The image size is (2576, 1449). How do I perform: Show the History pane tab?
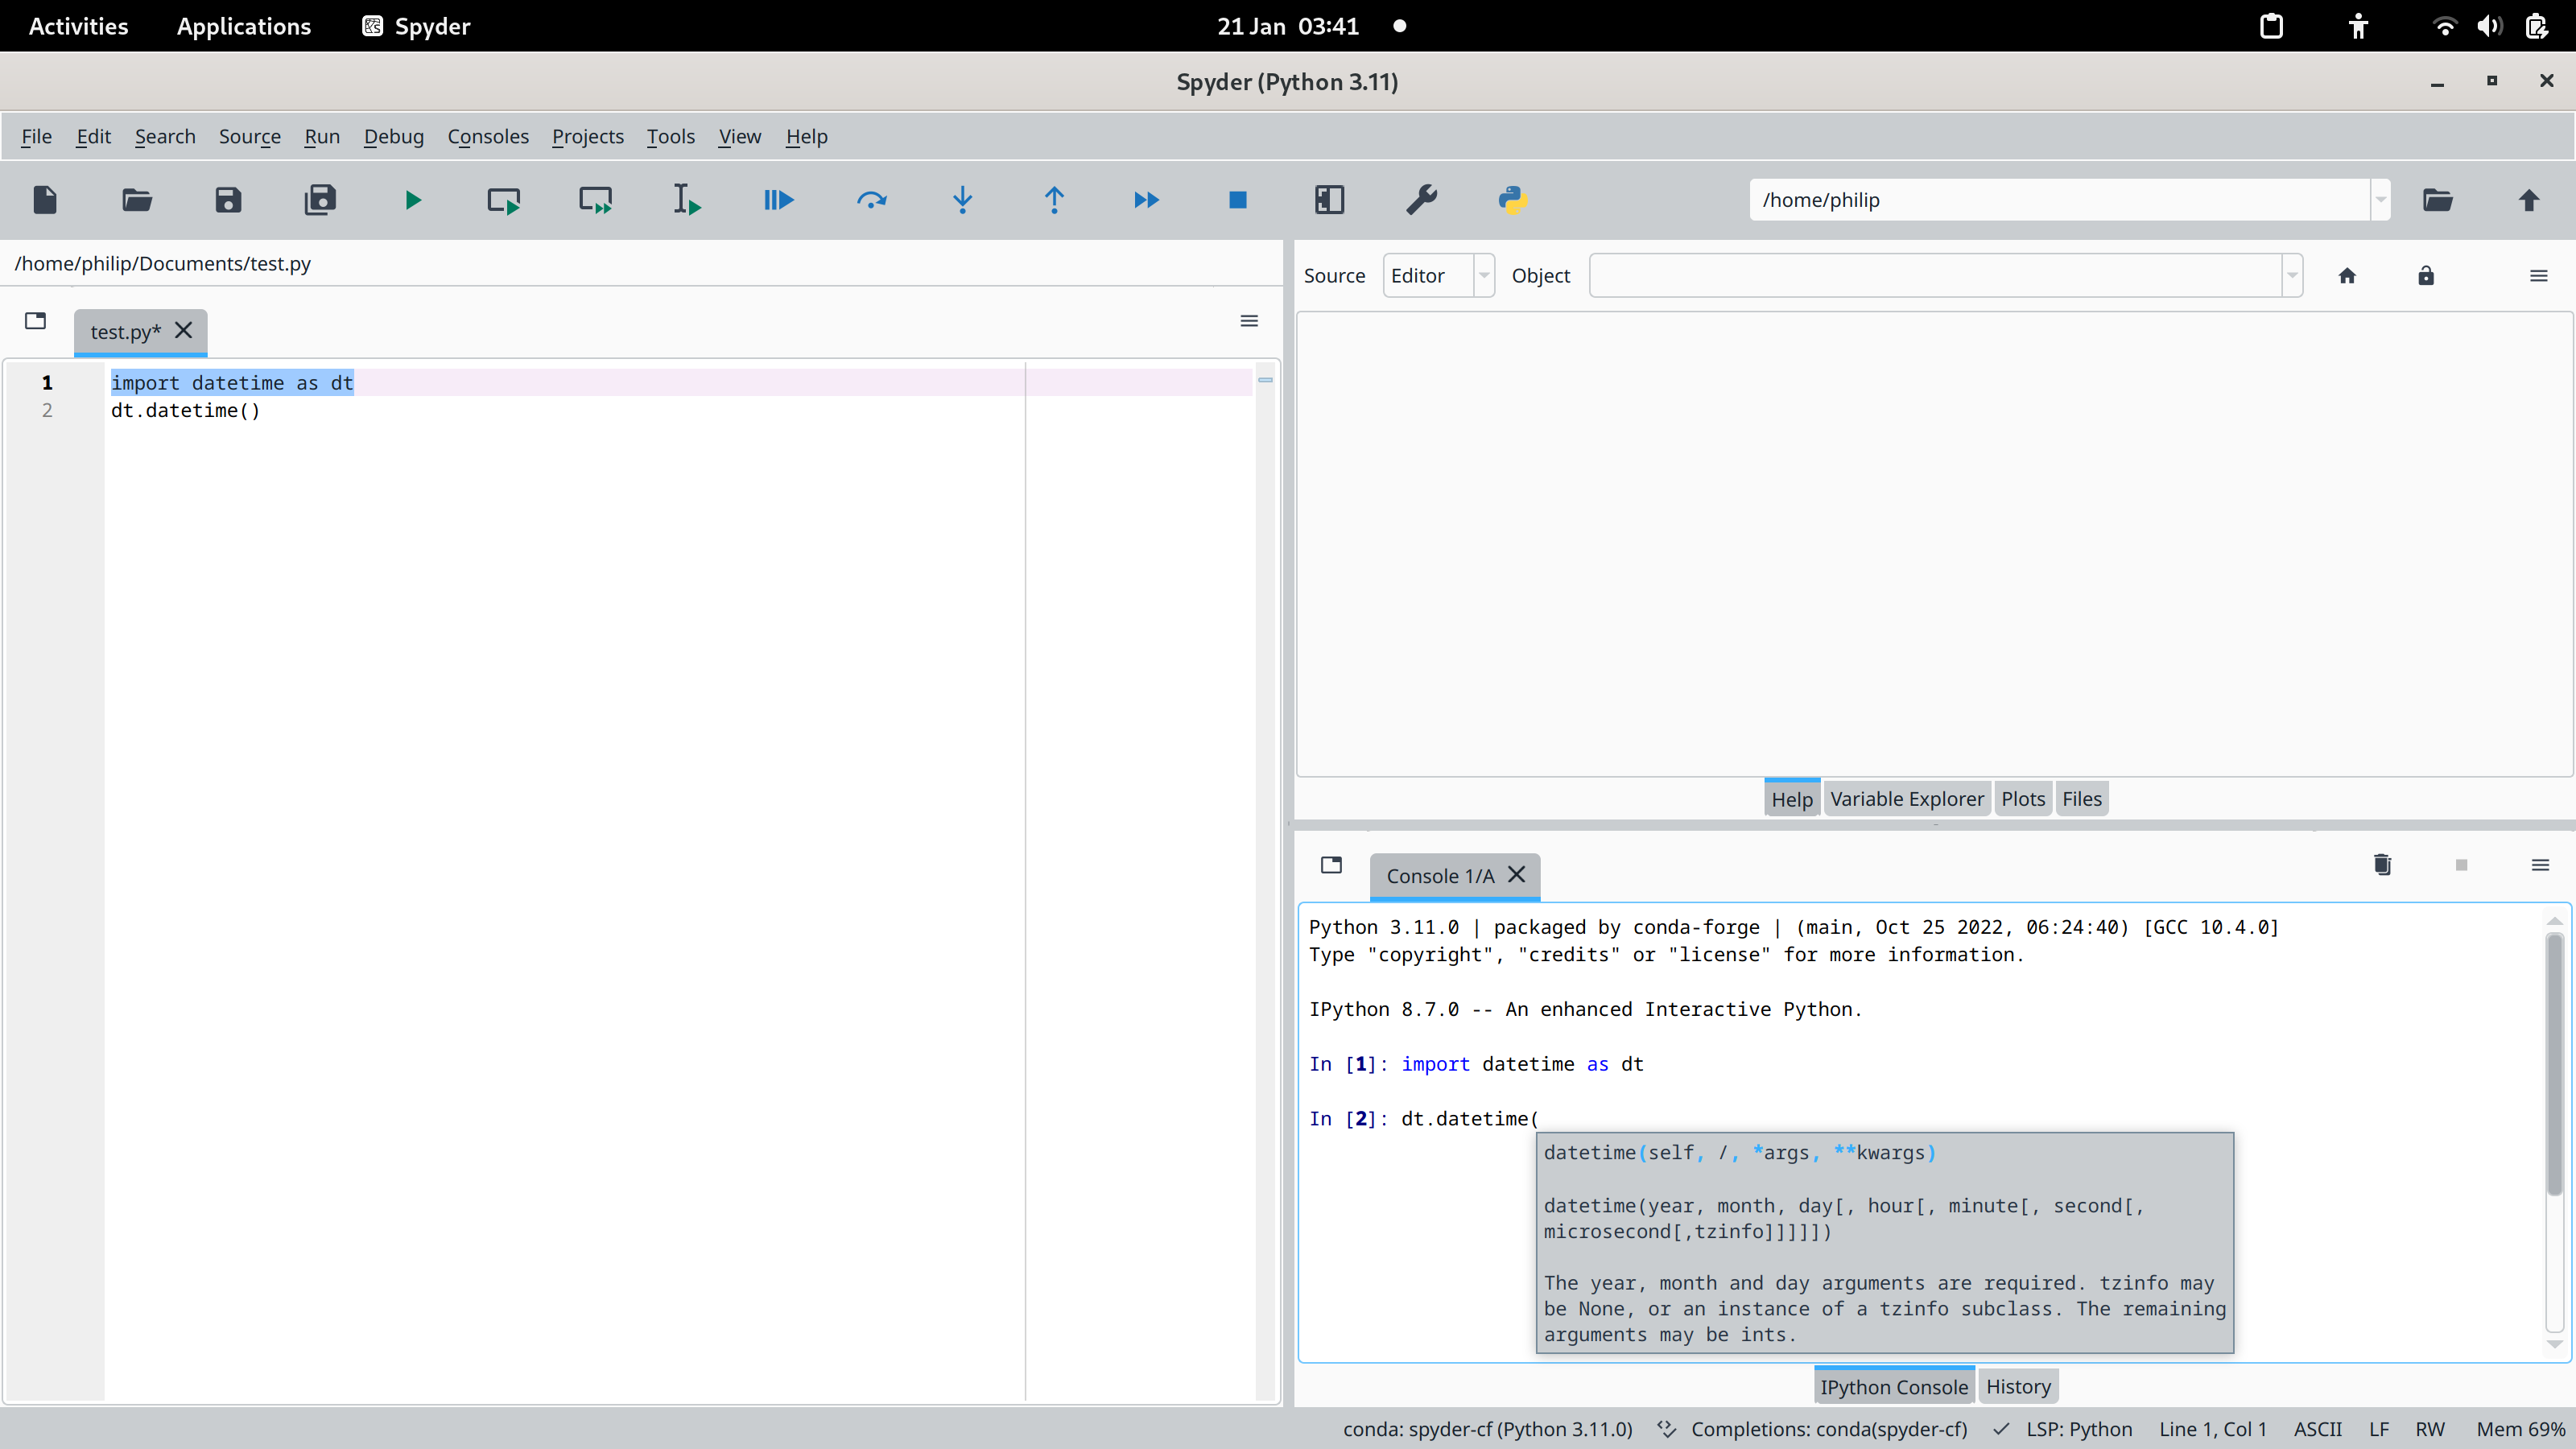point(2018,1387)
